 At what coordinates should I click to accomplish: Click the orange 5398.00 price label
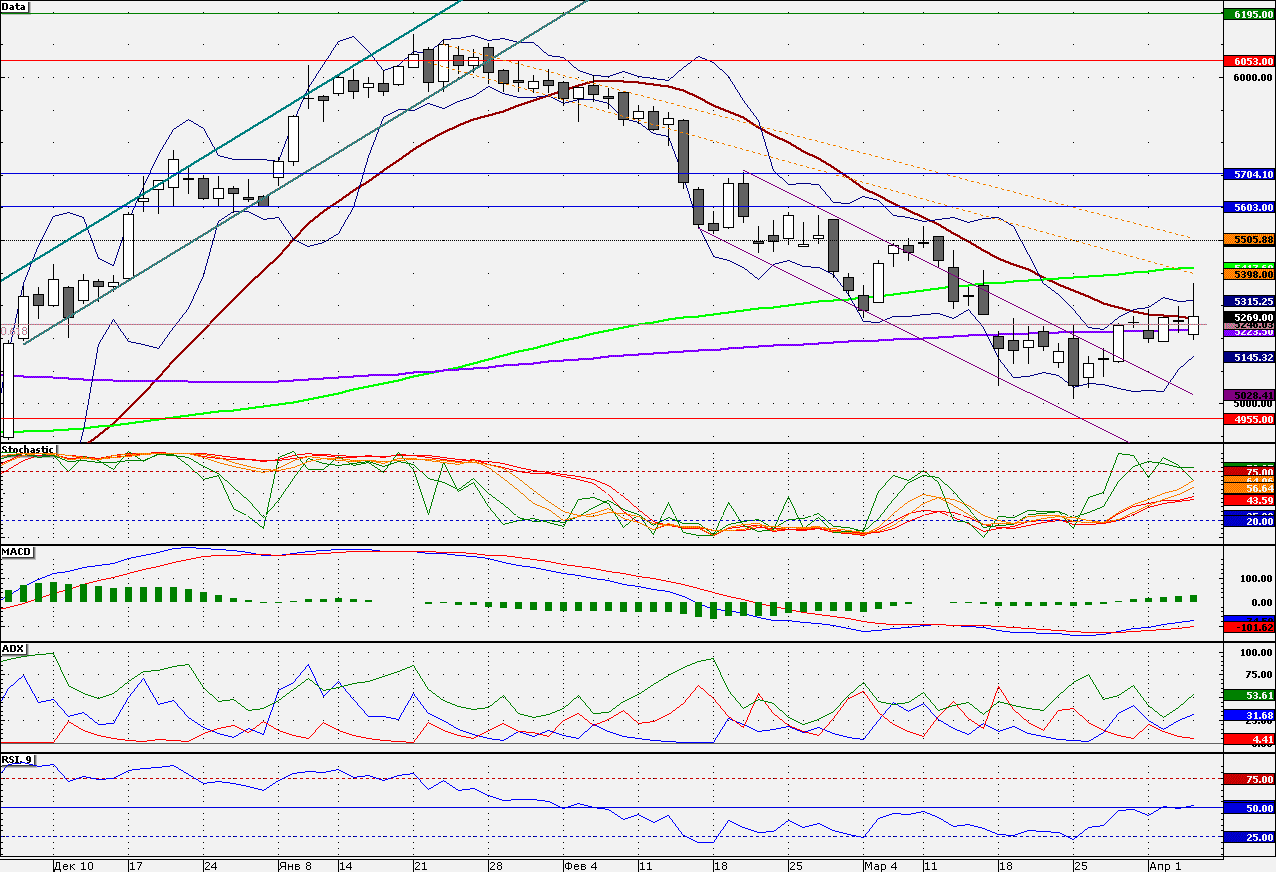(1248, 275)
